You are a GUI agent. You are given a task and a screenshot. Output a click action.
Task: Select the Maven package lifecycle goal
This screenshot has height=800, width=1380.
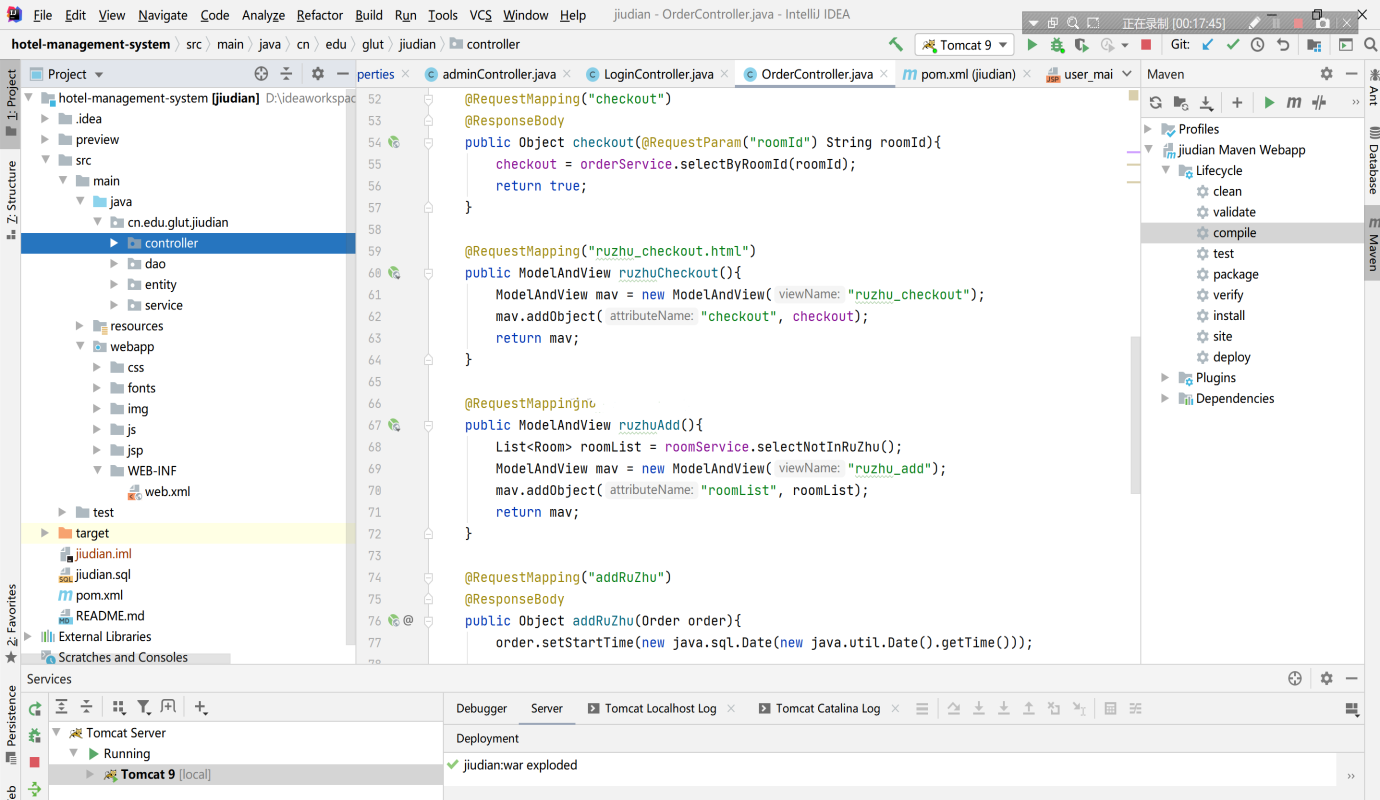[x=1235, y=274]
